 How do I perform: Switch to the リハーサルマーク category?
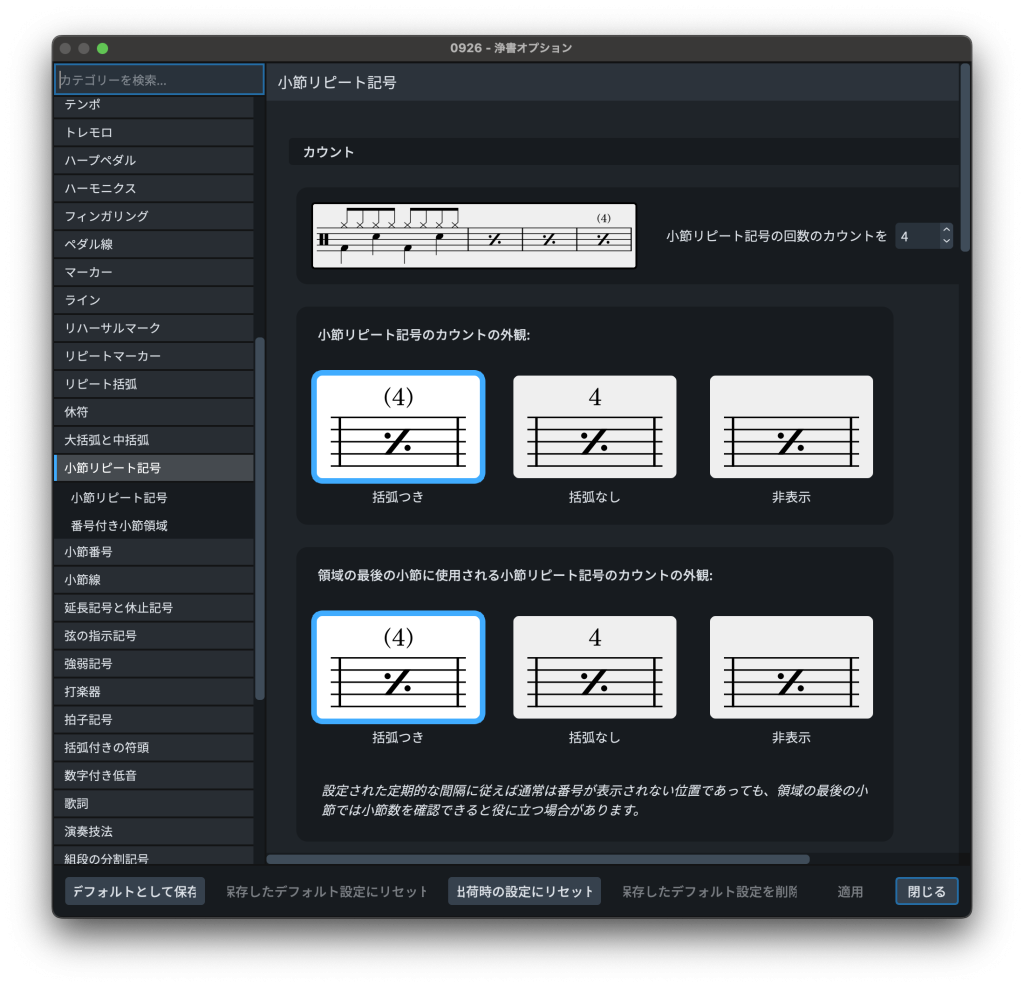[112, 328]
